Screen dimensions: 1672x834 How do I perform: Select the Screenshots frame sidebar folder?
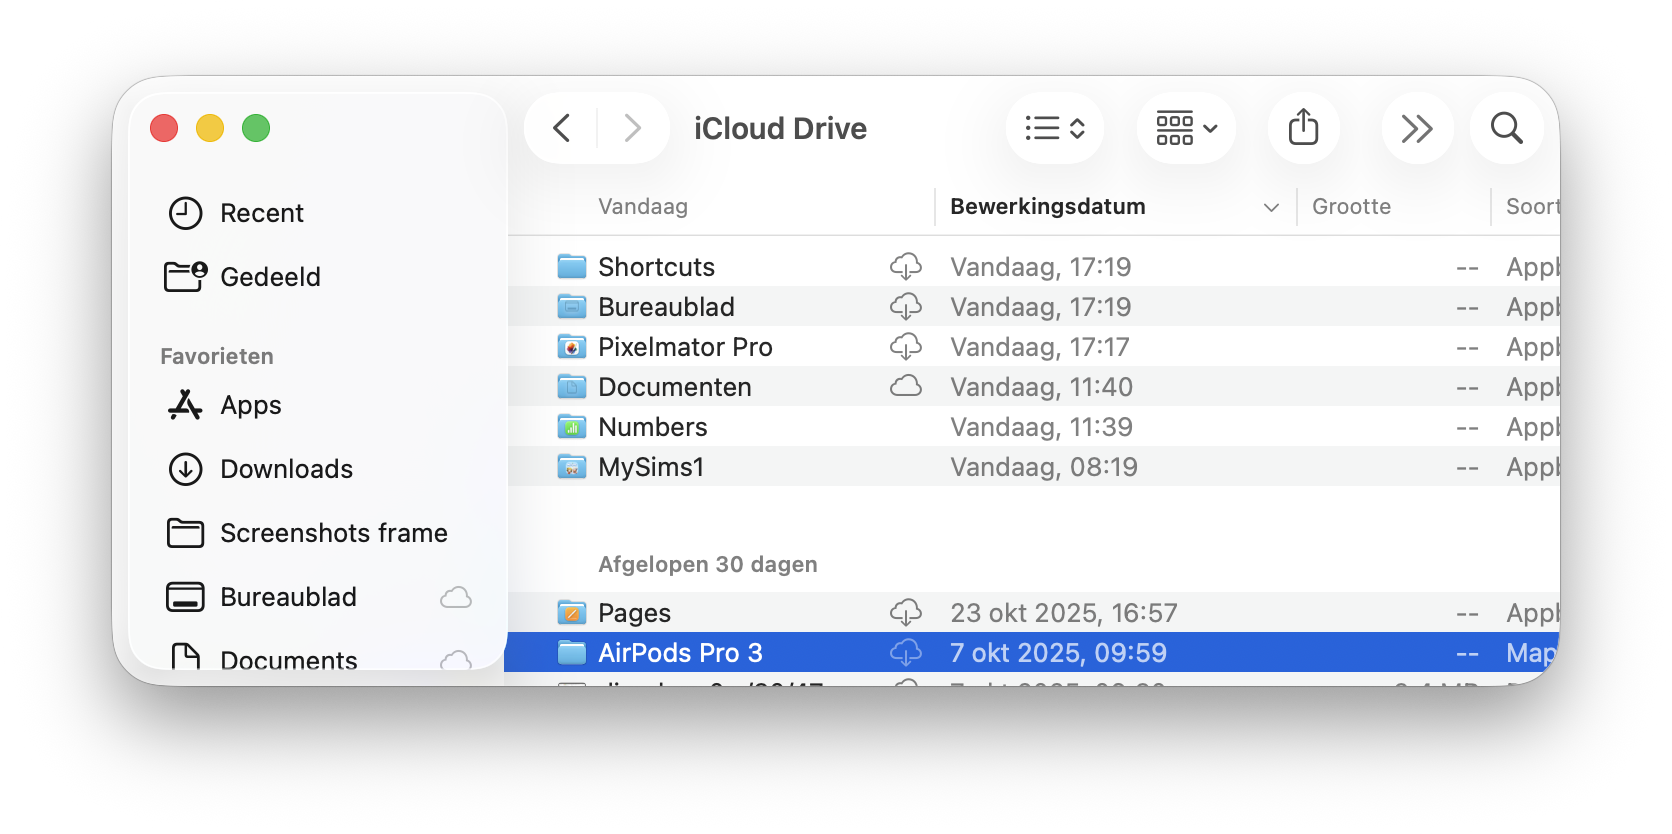click(x=333, y=533)
